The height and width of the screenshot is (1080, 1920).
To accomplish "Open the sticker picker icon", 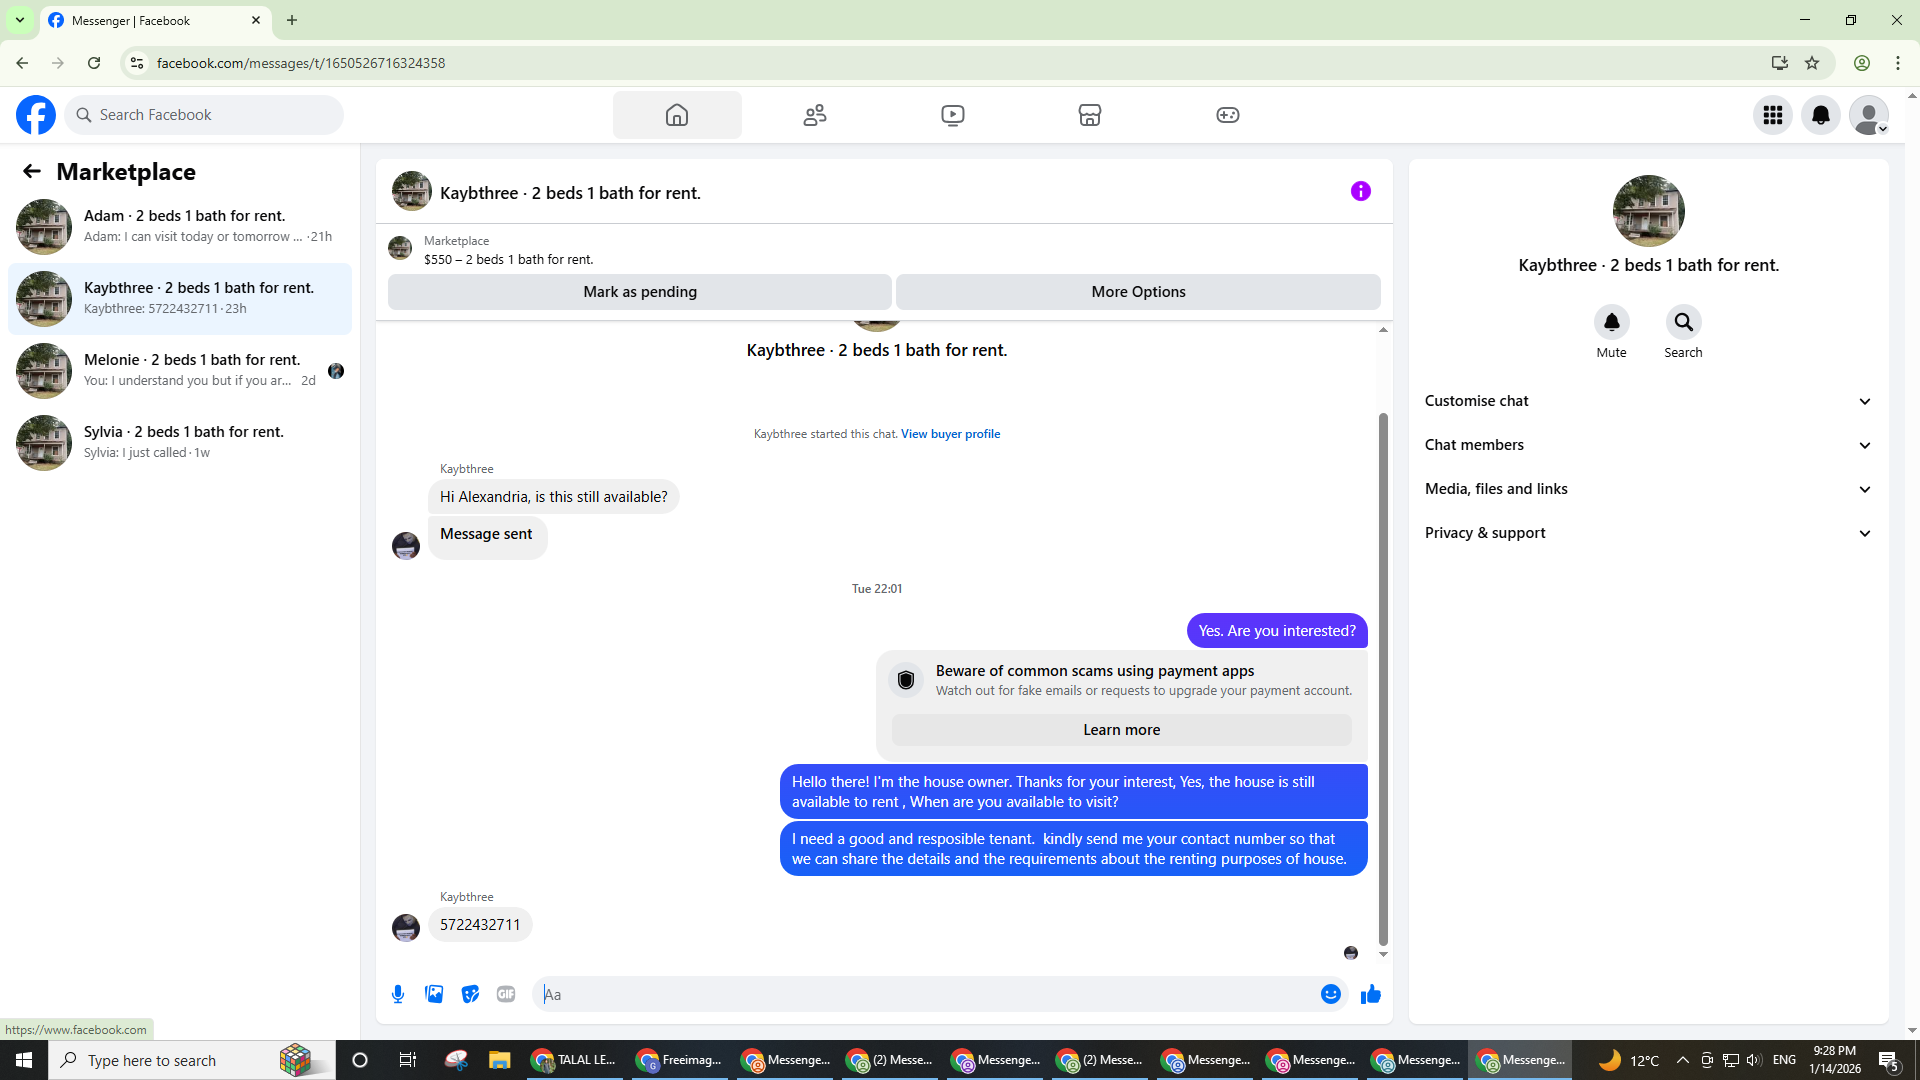I will click(x=470, y=994).
